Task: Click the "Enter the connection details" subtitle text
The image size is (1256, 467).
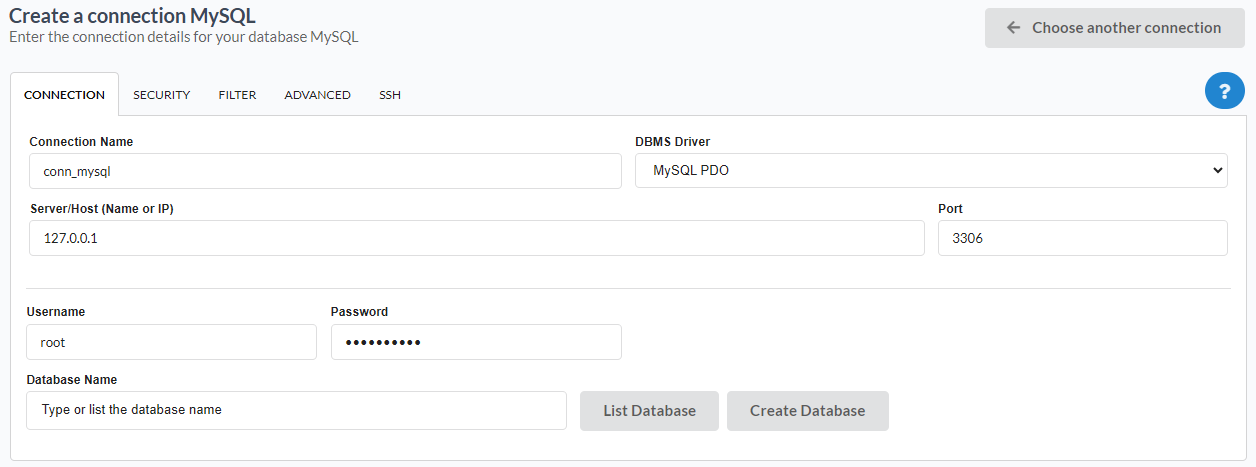Action: coord(183,37)
